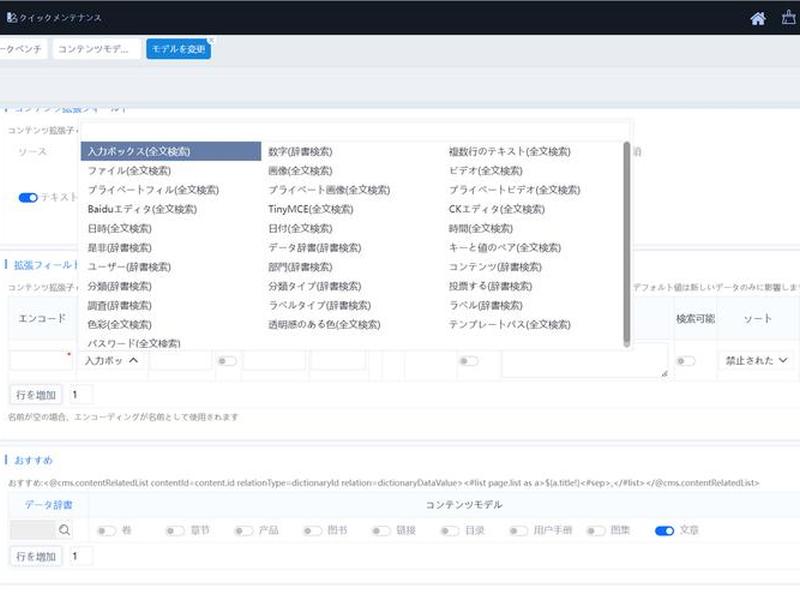Viewport: 800px width, 600px height.
Task: Choose 数字(辞書検索) from the list
Action: [x=300, y=152]
